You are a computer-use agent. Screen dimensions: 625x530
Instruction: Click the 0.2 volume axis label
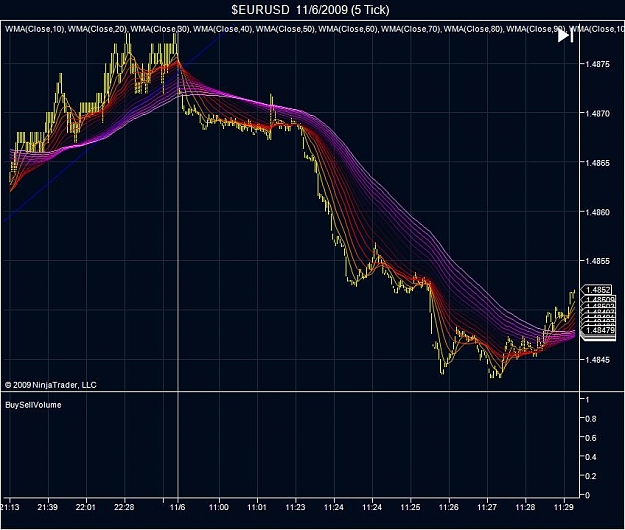pos(591,476)
